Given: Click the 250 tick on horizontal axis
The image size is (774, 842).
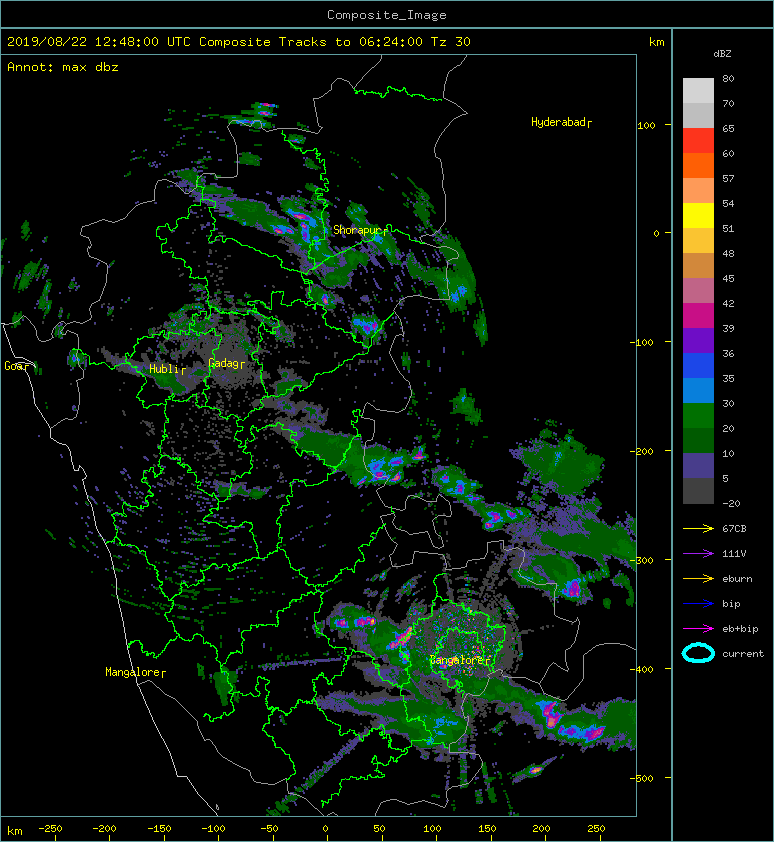Looking at the screenshot, I should [x=596, y=829].
